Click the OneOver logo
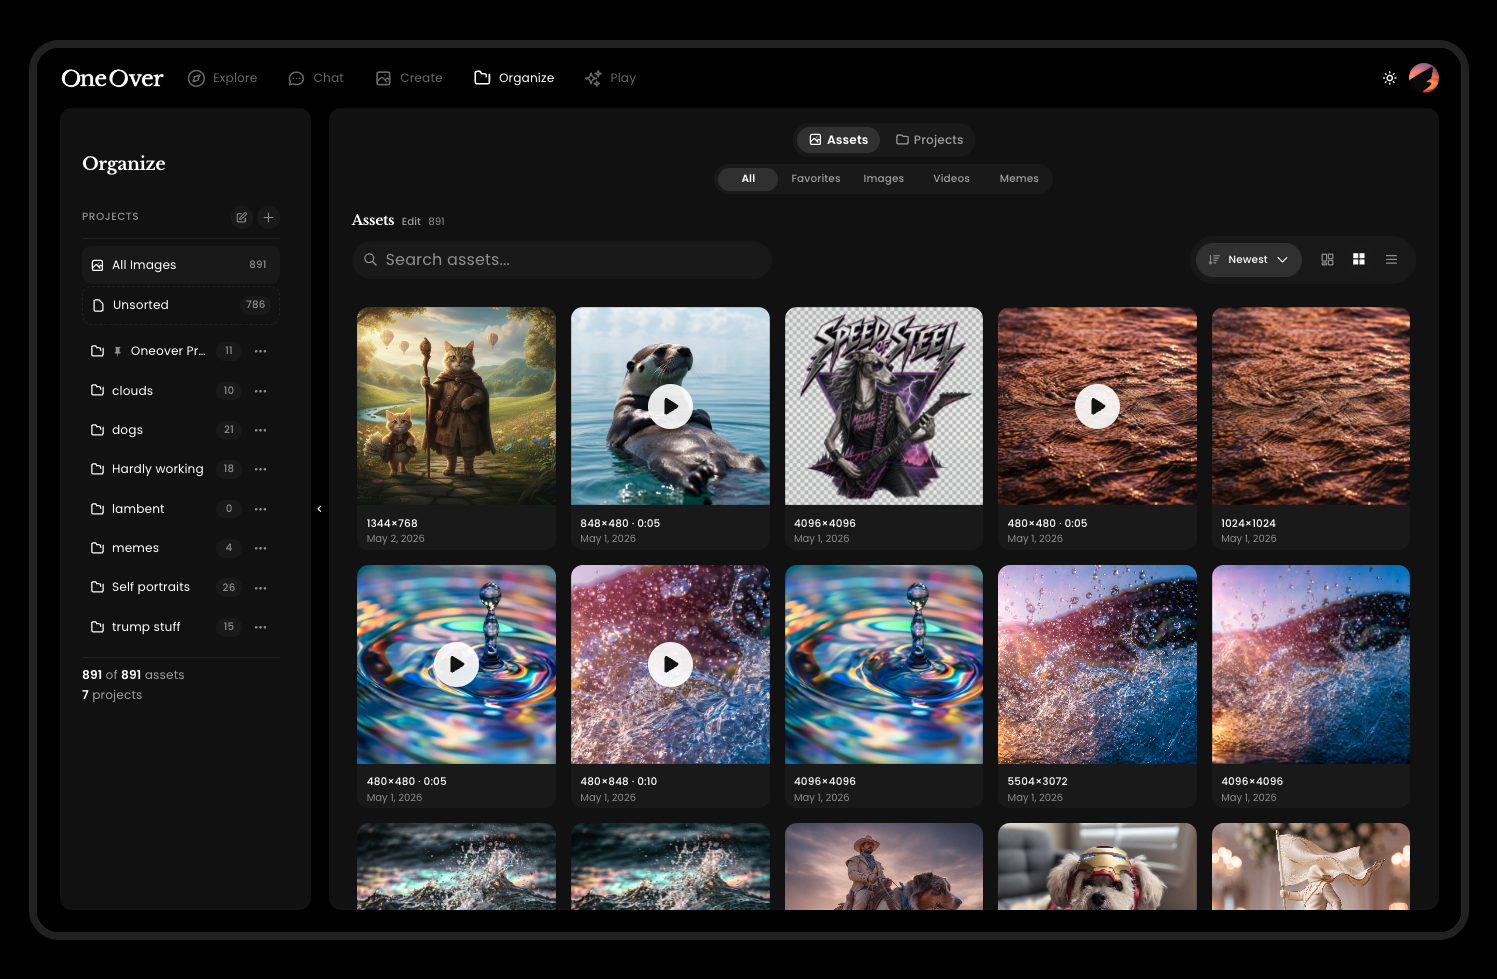 112,78
